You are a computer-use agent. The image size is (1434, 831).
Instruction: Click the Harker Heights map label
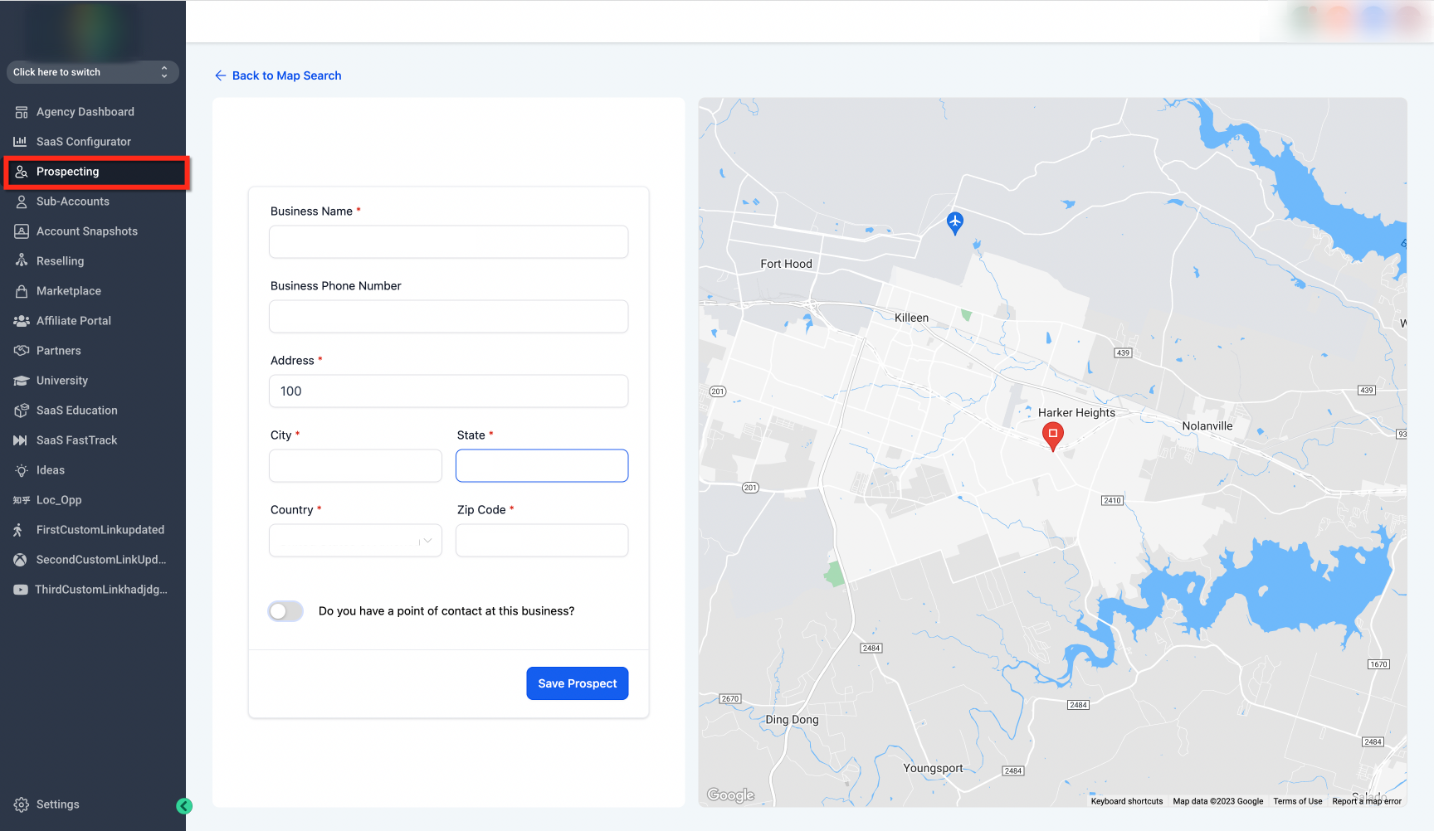tap(1077, 413)
